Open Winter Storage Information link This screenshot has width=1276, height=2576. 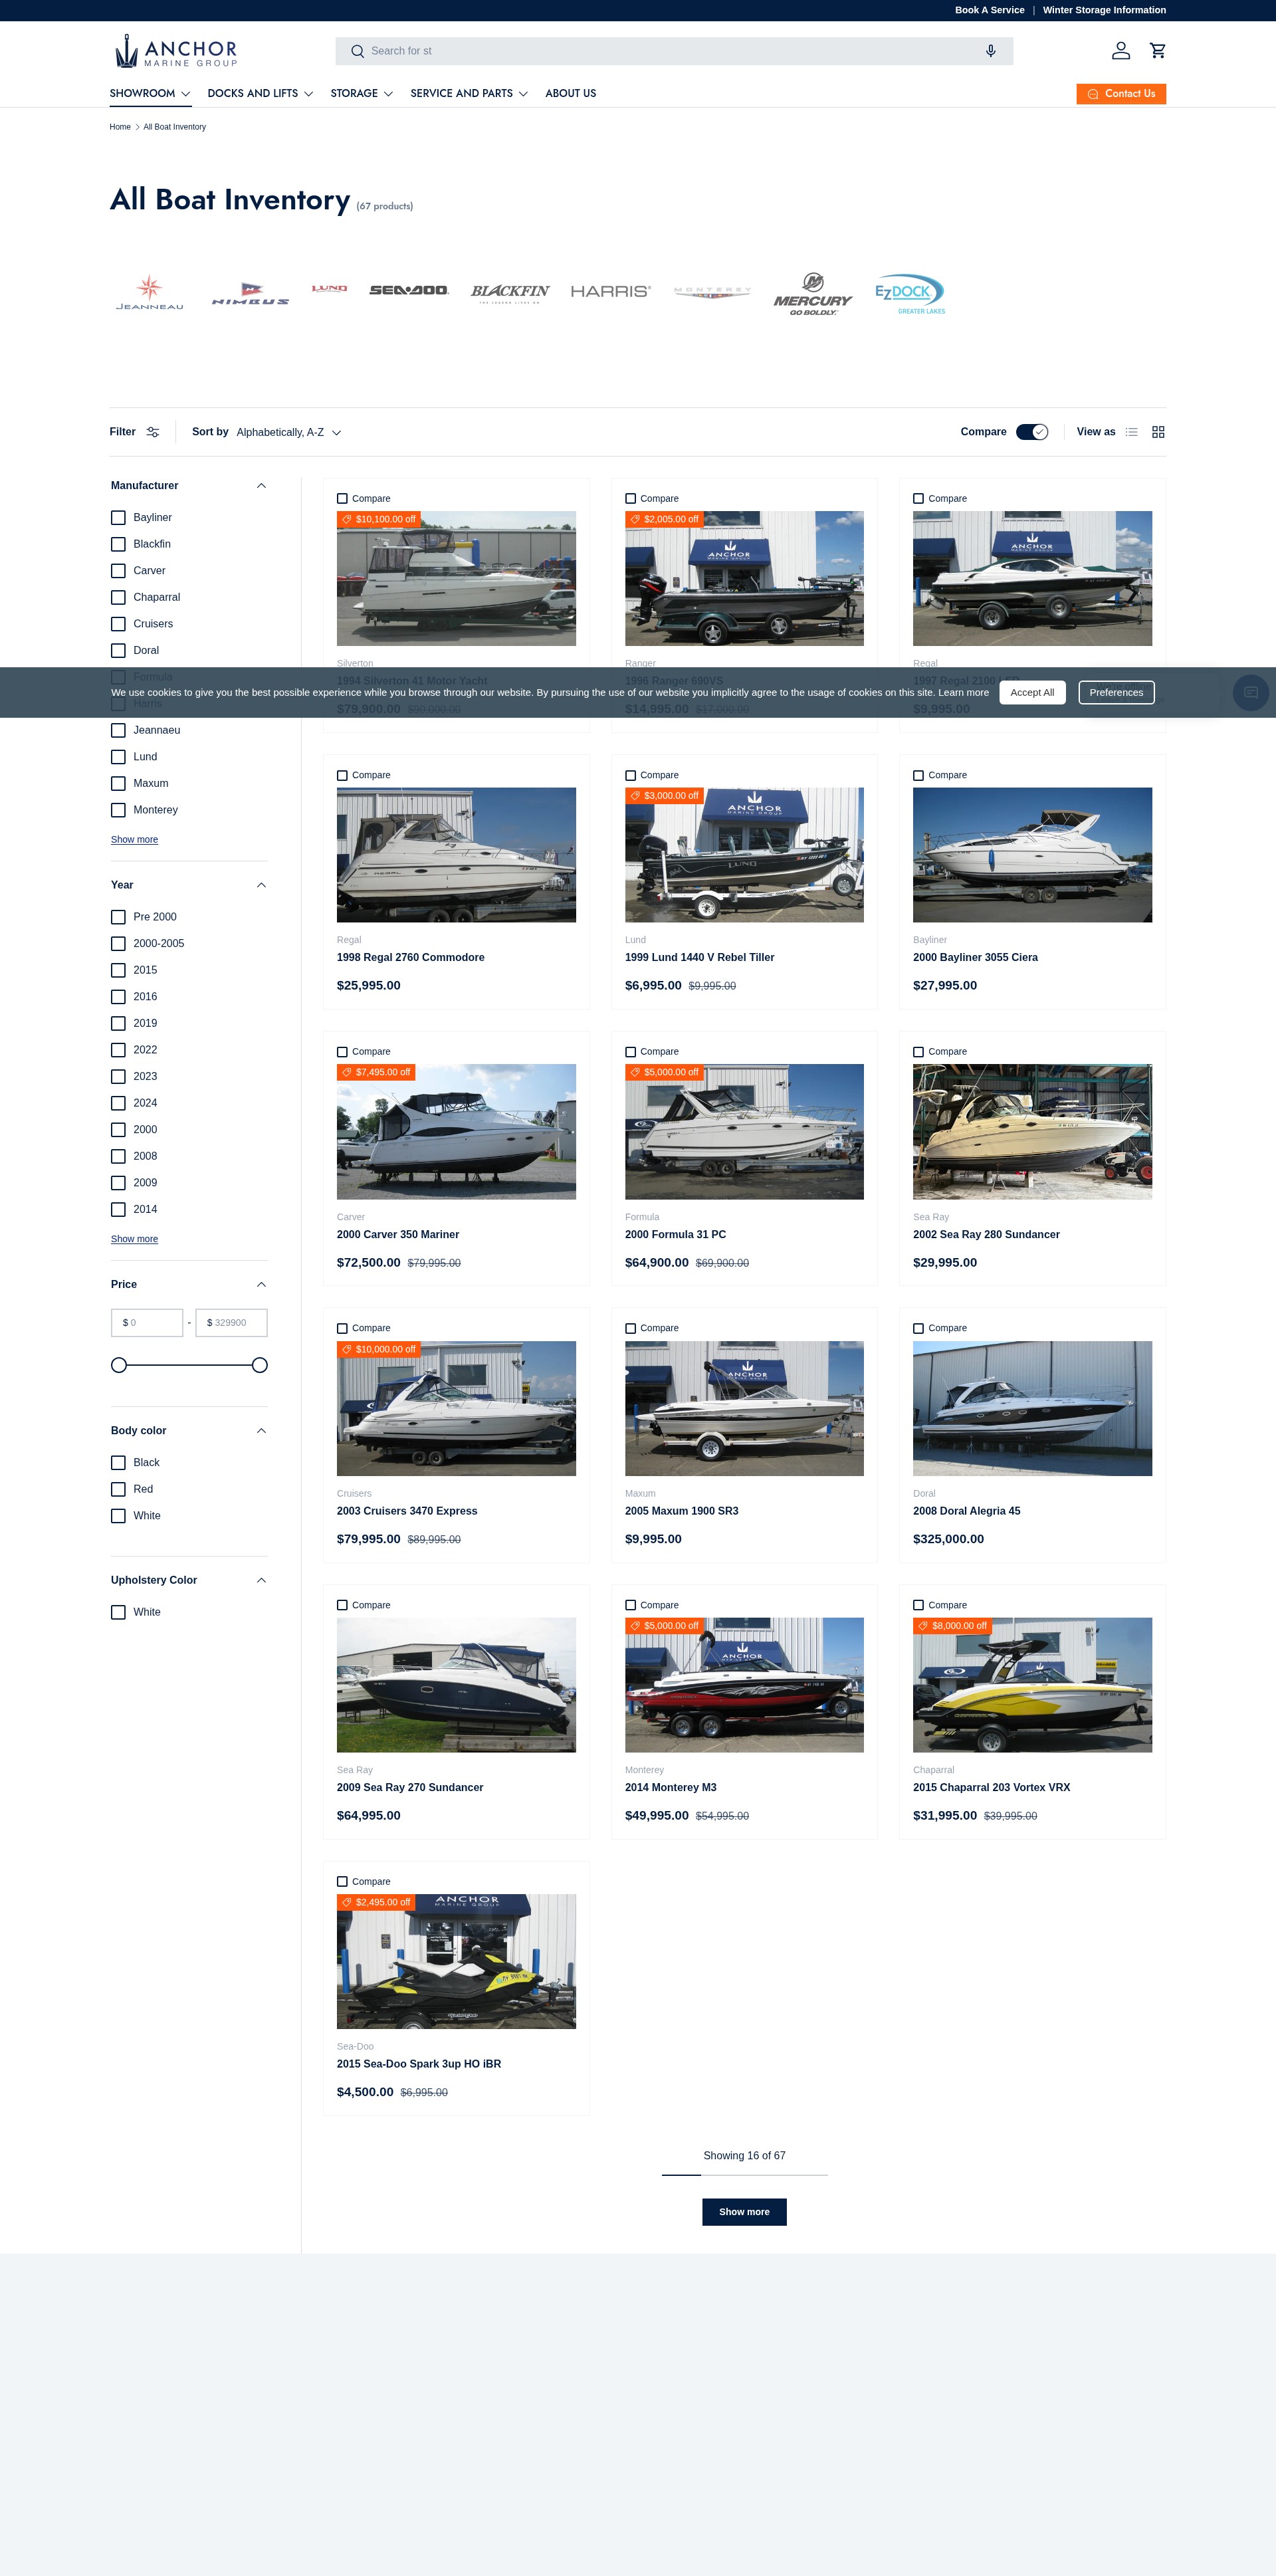pyautogui.click(x=1104, y=10)
